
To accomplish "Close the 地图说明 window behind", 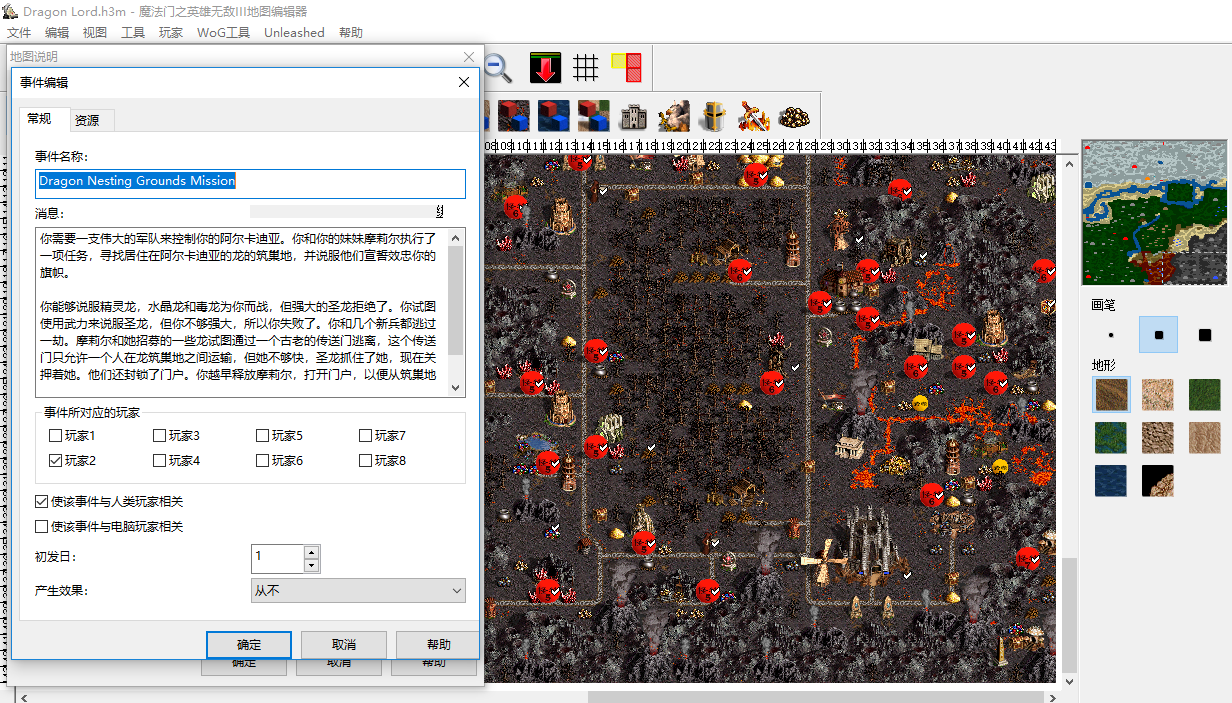I will [469, 57].
